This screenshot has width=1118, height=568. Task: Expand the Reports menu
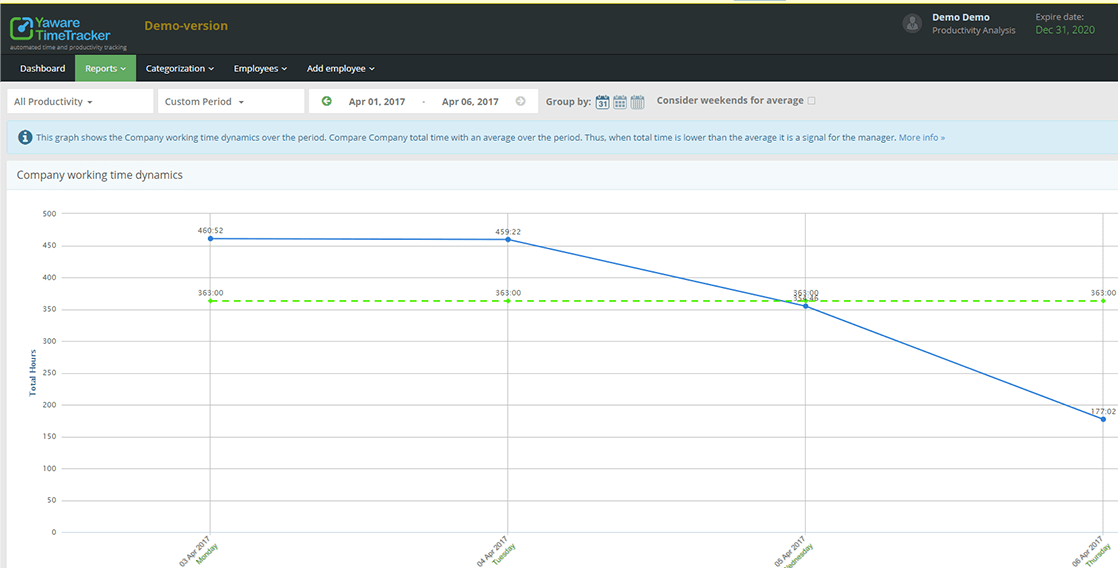(106, 68)
